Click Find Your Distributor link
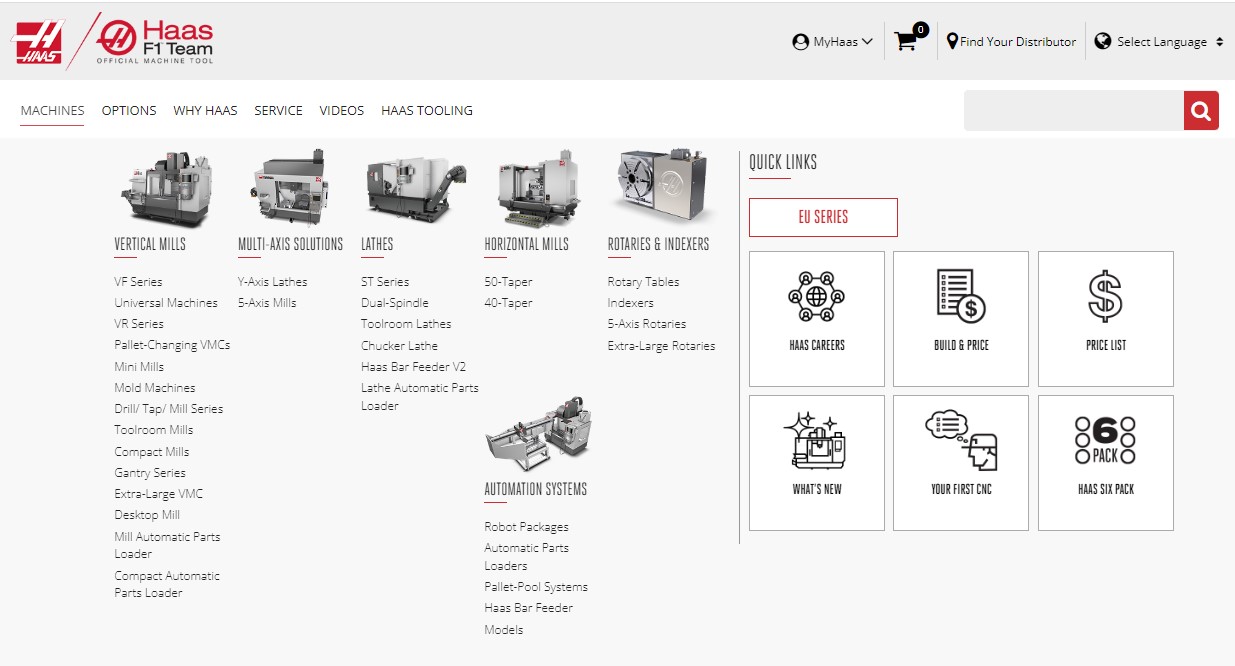 click(1011, 42)
